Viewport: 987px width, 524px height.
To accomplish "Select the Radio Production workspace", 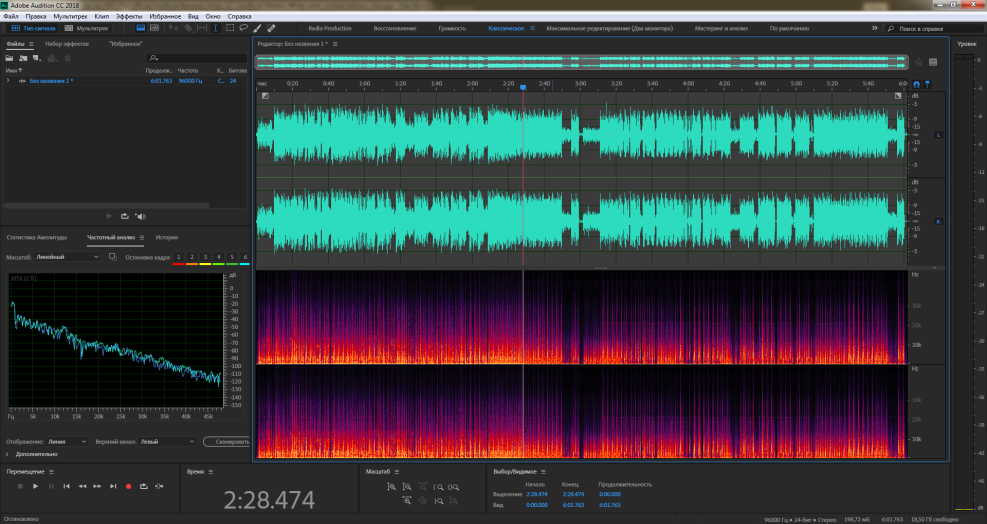I will (329, 29).
